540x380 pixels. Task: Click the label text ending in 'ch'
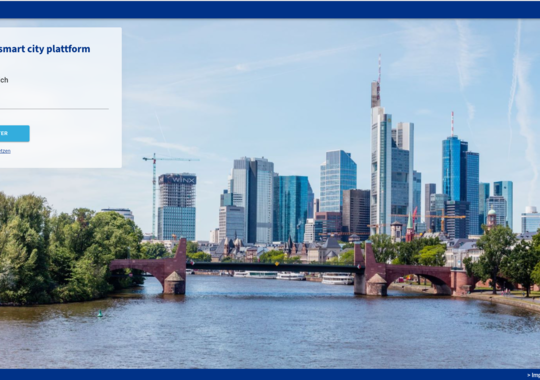[4, 80]
